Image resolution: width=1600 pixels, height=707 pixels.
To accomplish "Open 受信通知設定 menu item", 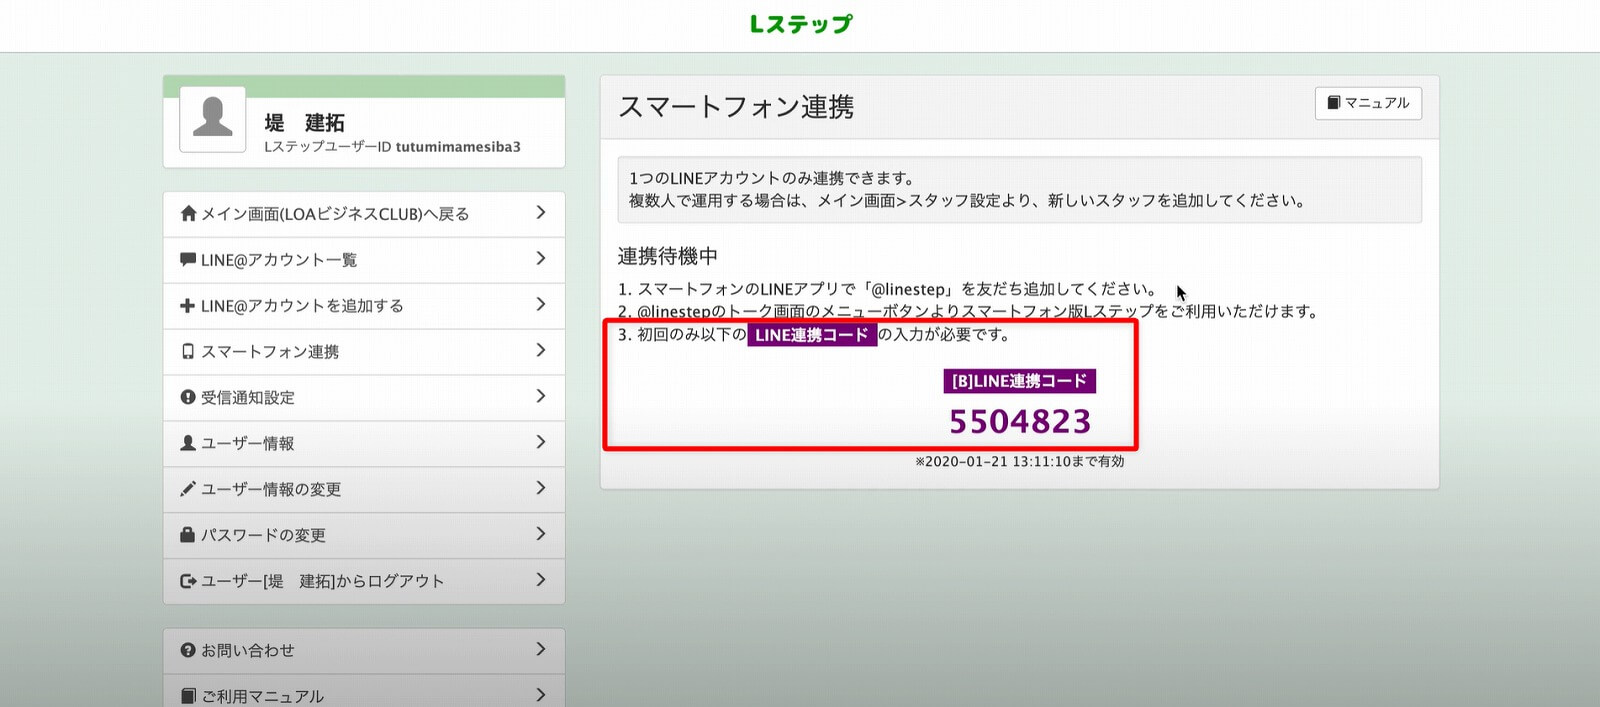I will click(x=363, y=397).
